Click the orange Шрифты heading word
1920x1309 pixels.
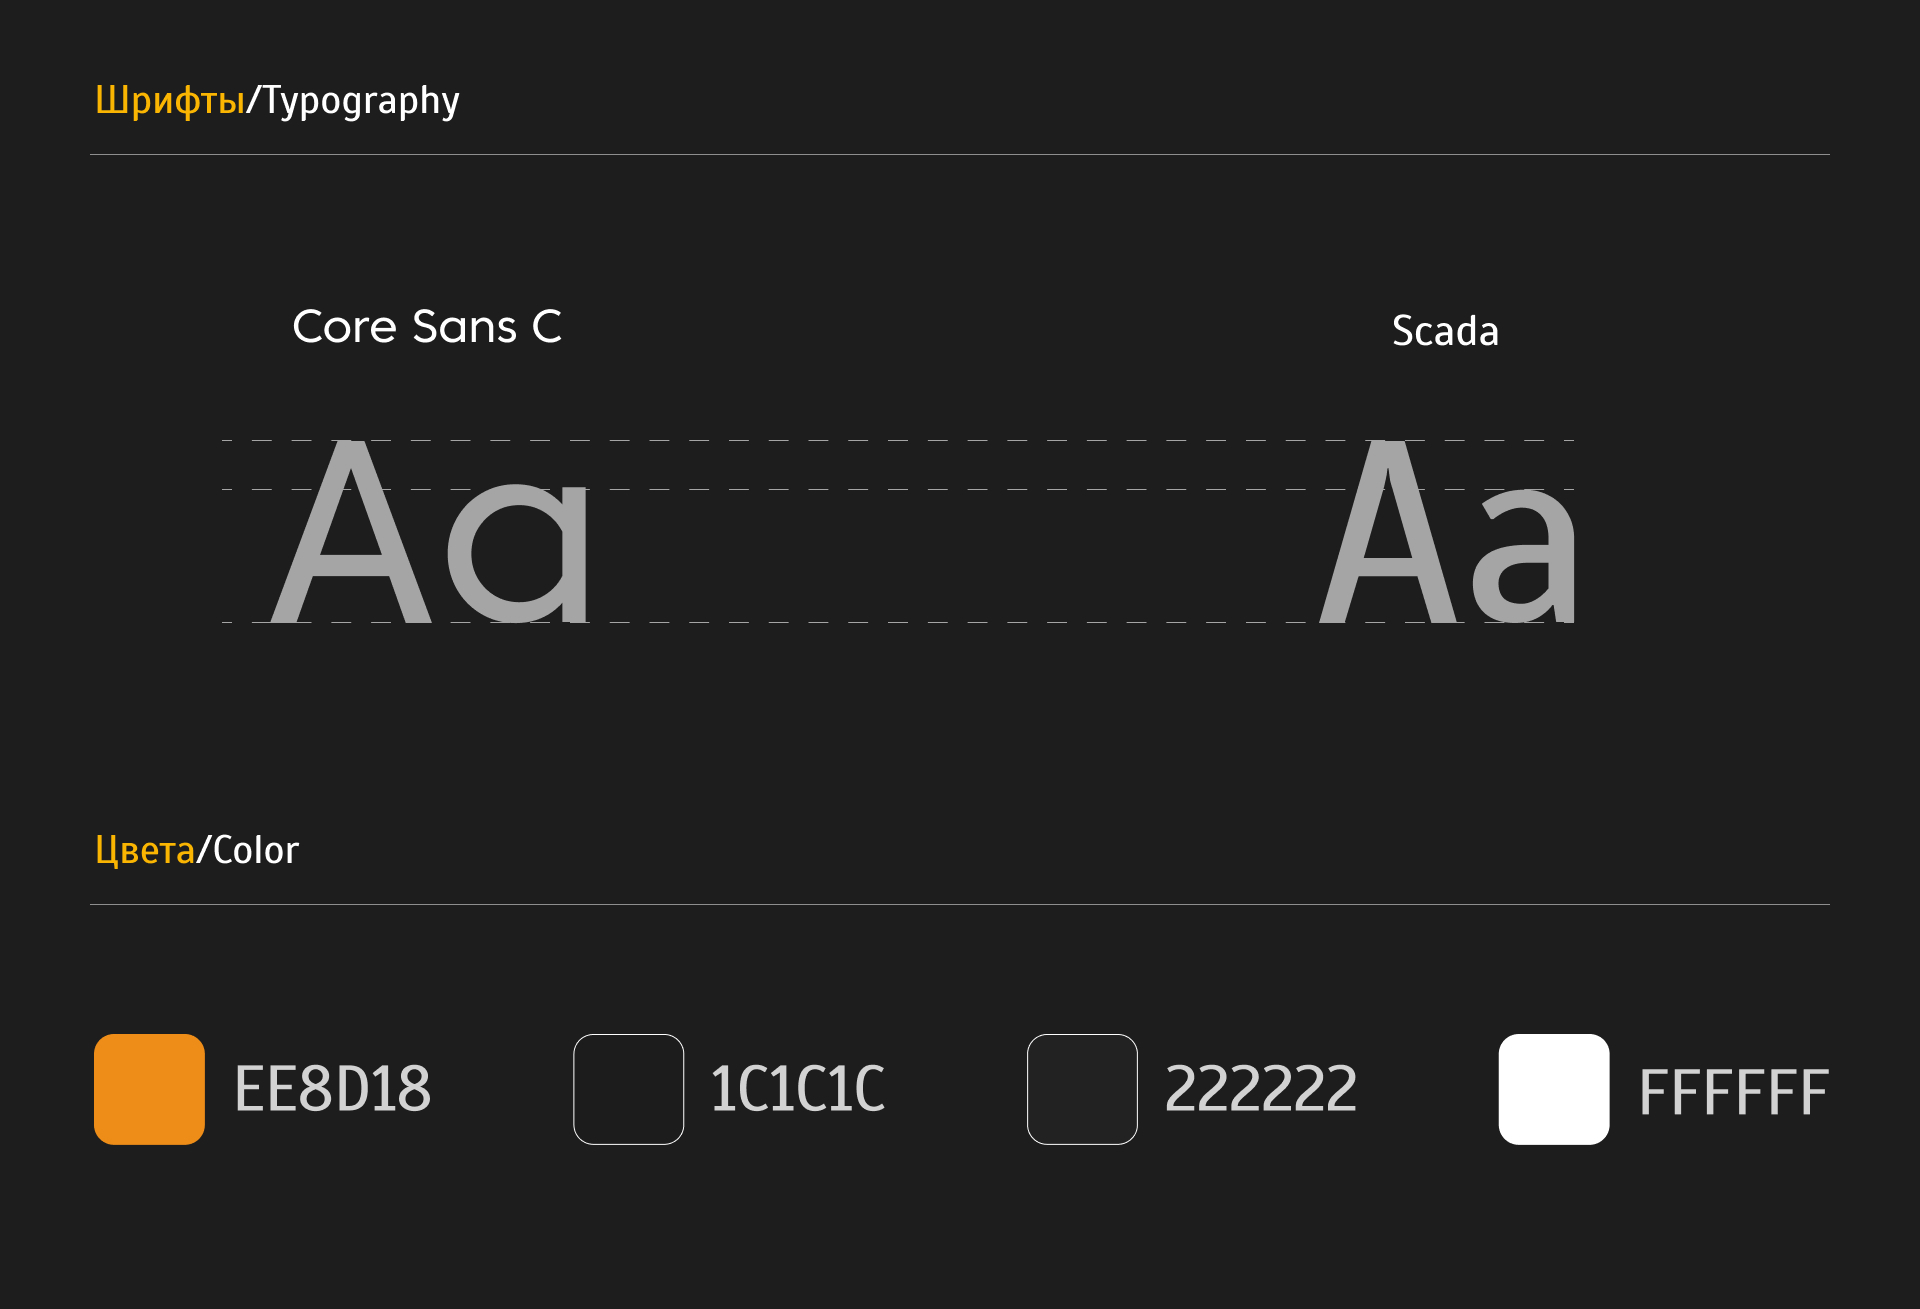coord(170,101)
